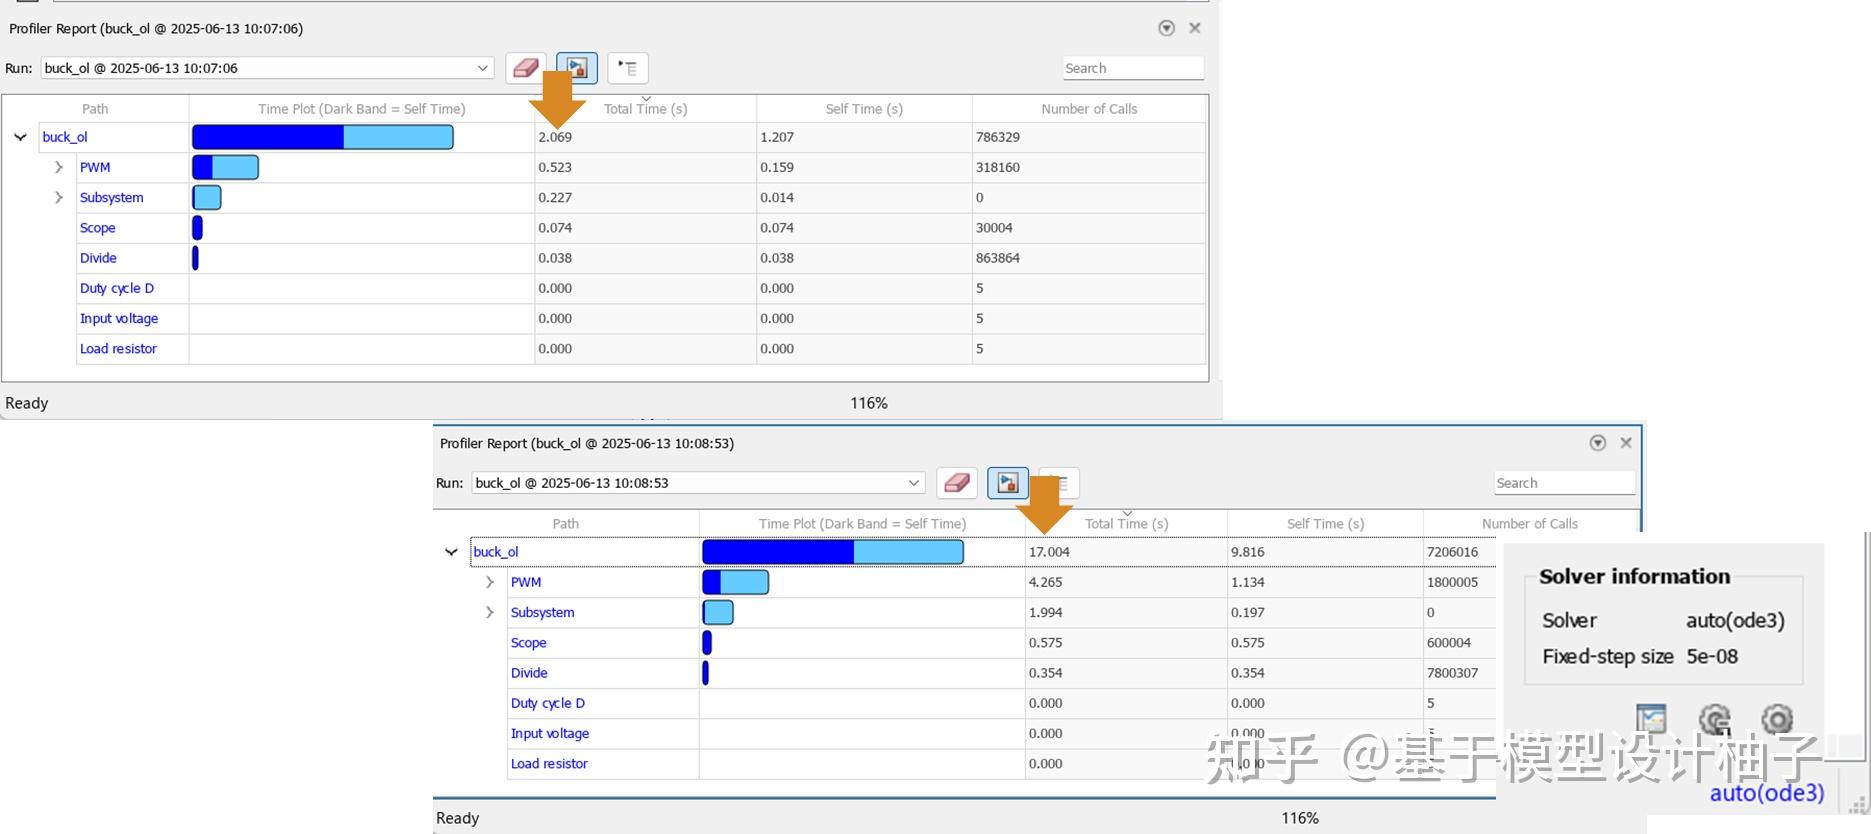This screenshot has width=1871, height=834.
Task: Open the Divide link in the 10:07:06 report
Action: click(x=98, y=258)
